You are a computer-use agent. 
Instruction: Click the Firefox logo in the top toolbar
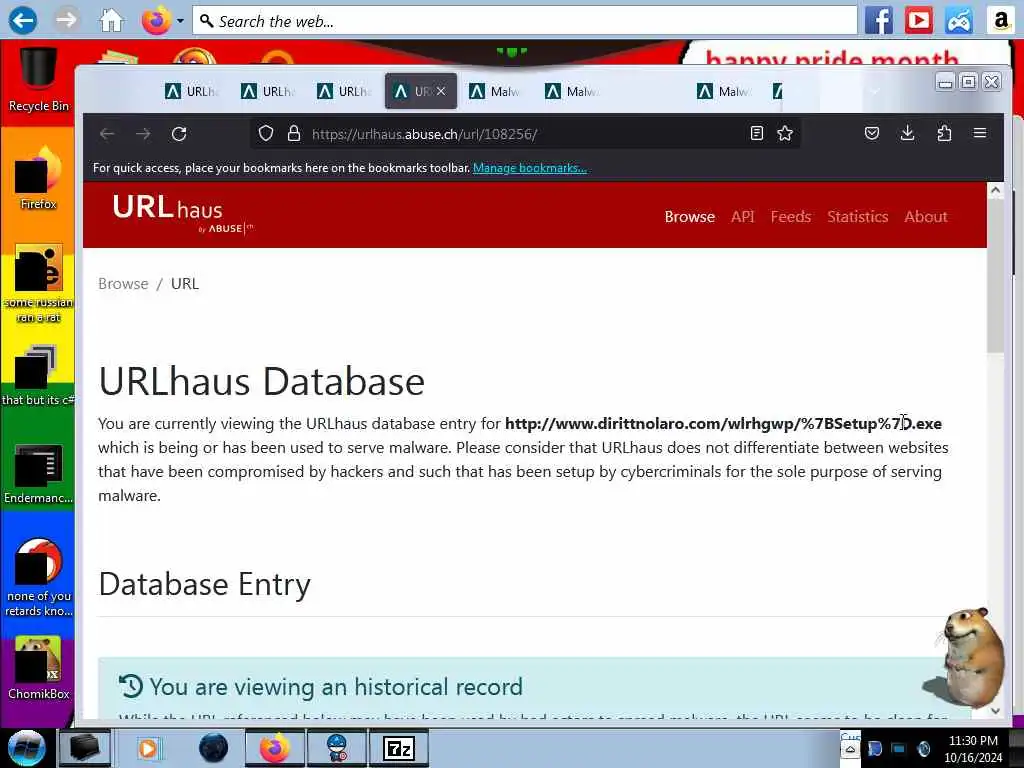coord(156,21)
